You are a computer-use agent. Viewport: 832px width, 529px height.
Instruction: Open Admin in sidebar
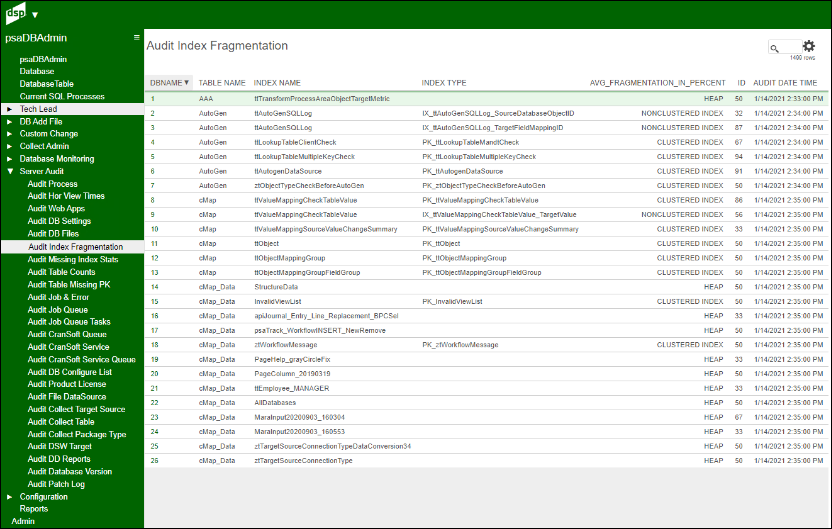pos(23,521)
